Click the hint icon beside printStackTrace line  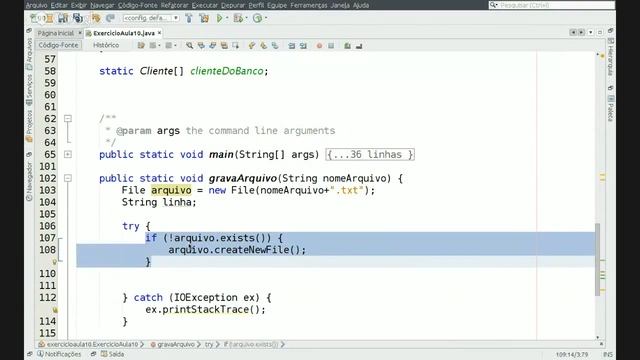click(55, 309)
